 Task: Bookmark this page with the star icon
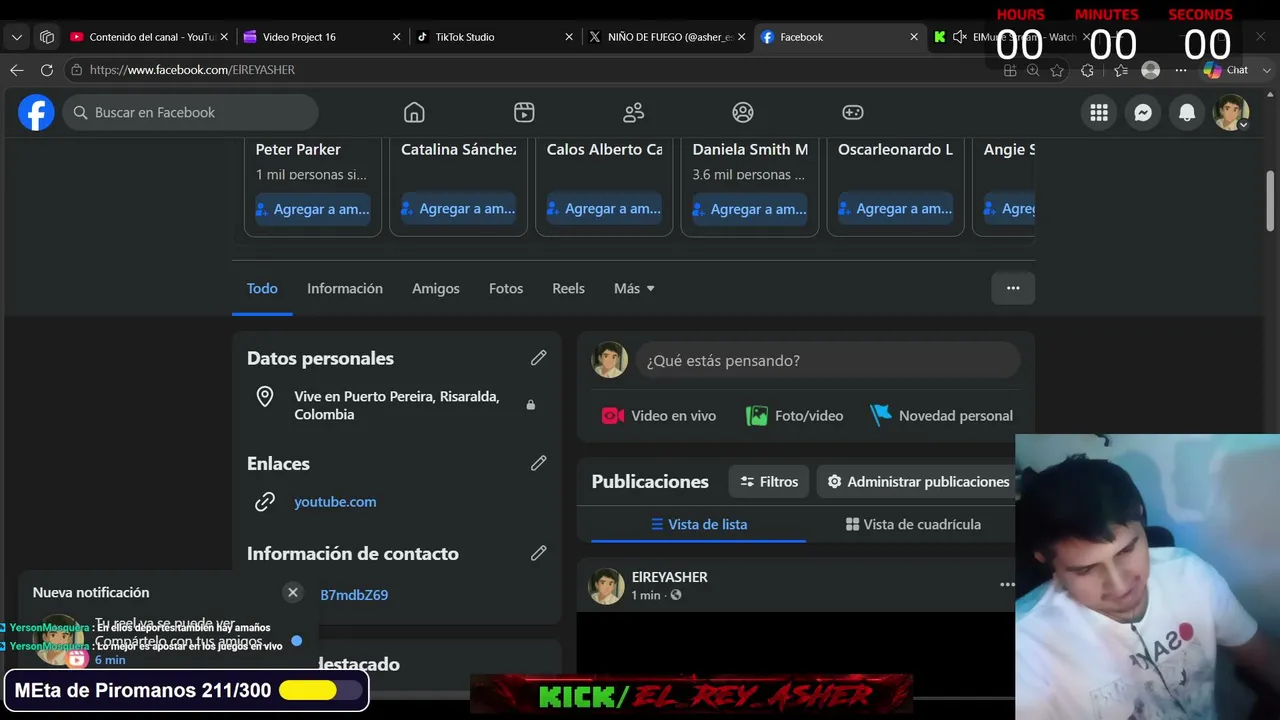point(1057,70)
